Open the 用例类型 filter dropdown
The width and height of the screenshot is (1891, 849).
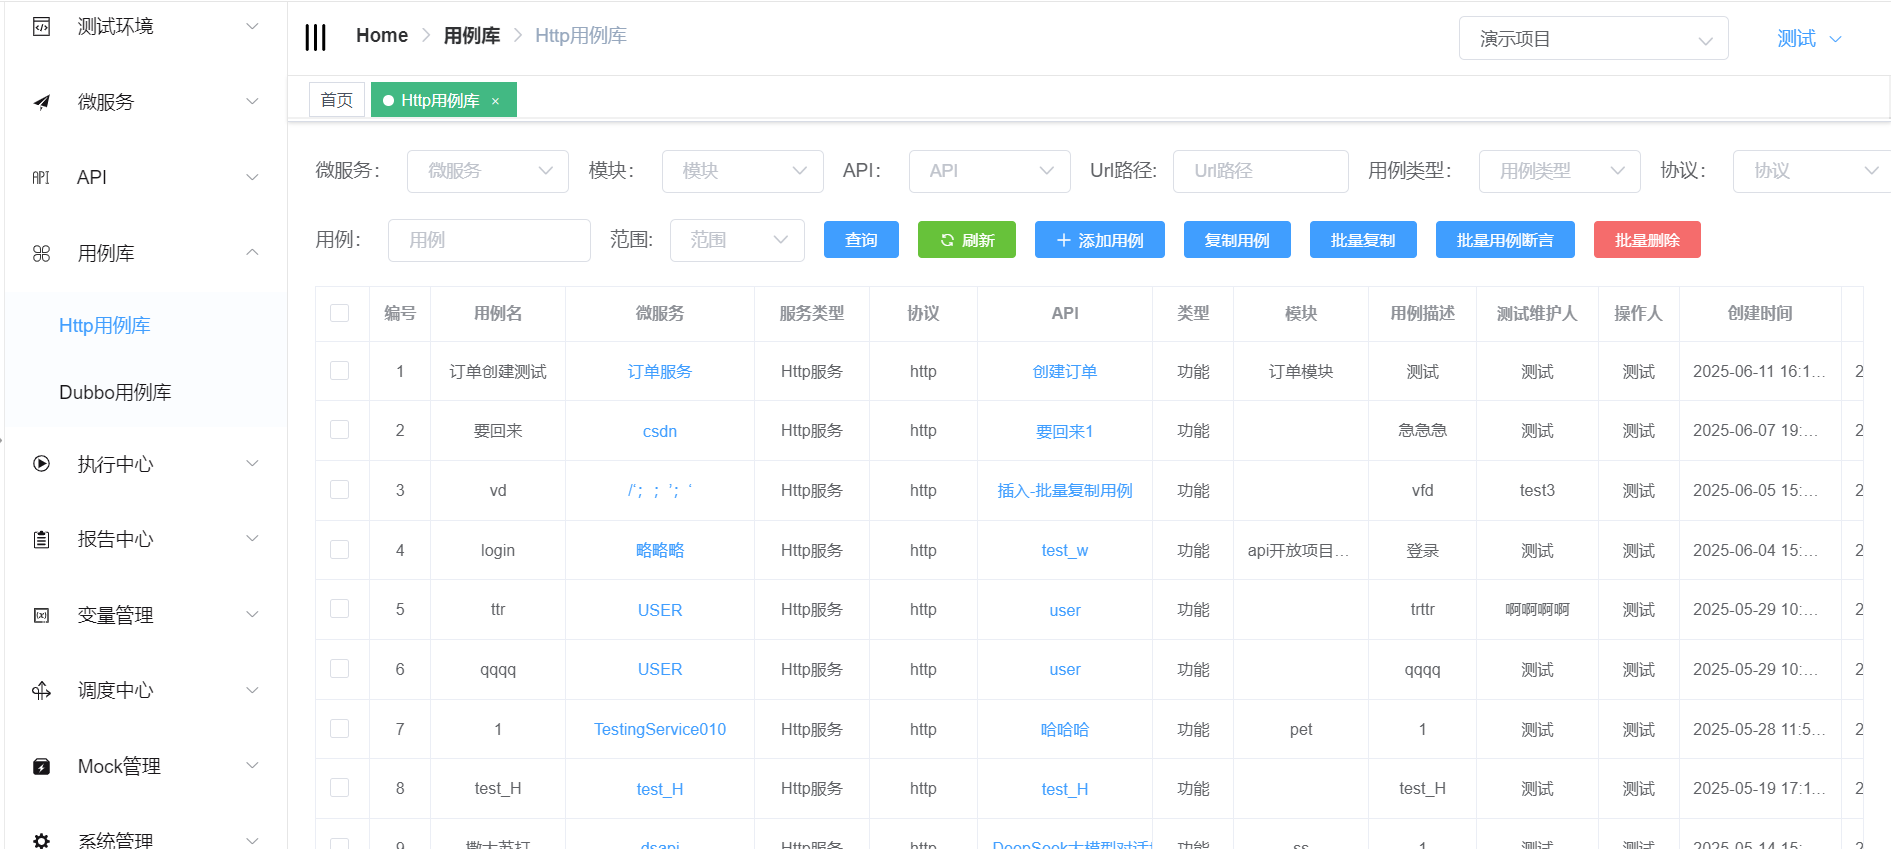1558,171
